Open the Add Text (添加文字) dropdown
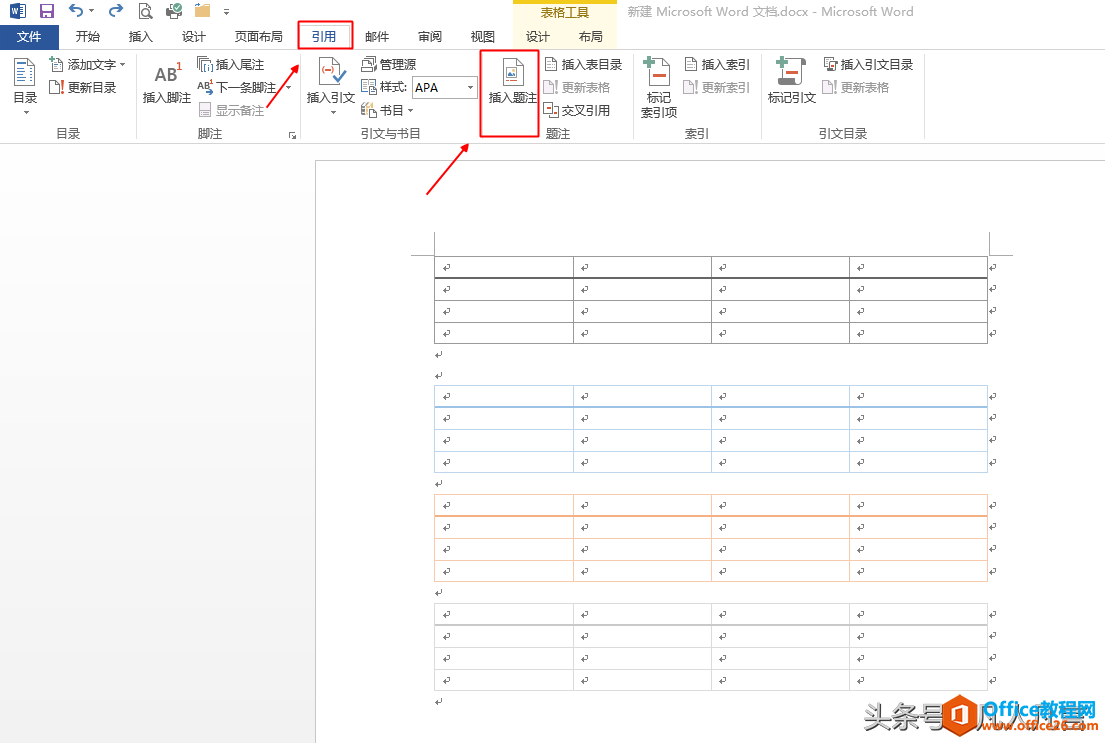The width and height of the screenshot is (1105, 743). [88, 65]
